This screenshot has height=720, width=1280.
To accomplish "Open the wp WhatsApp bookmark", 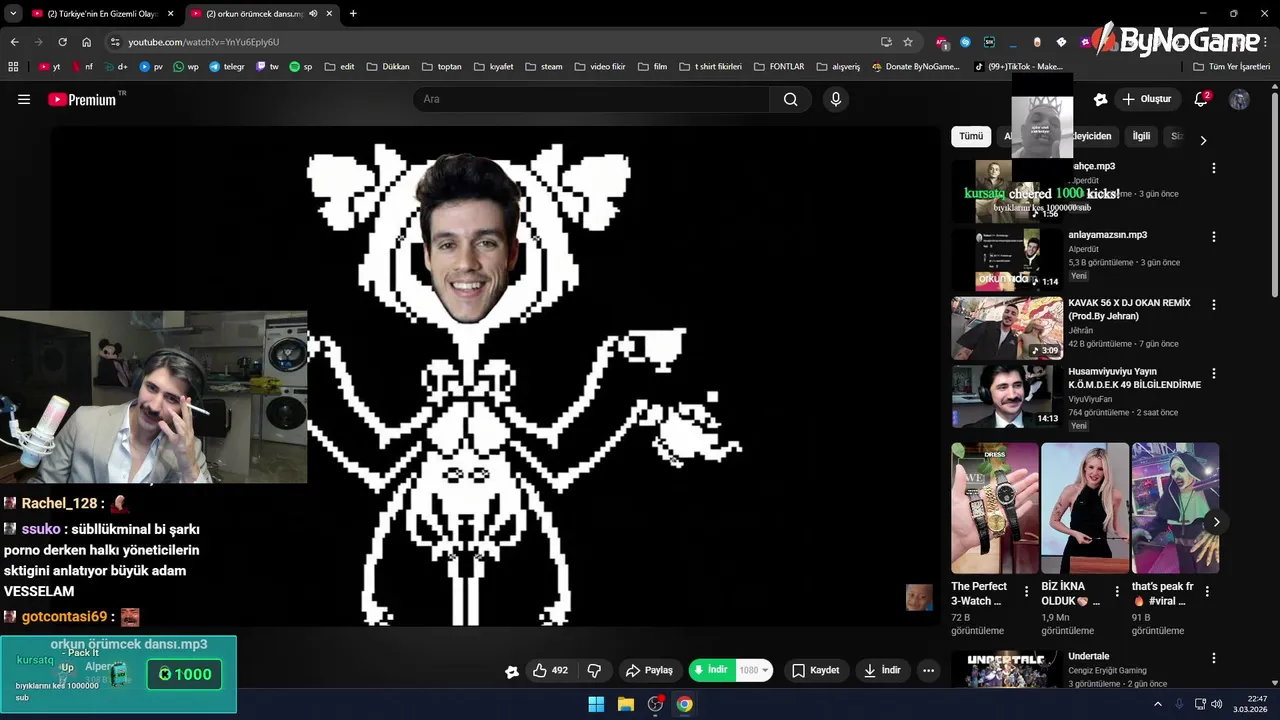I will coord(186,67).
